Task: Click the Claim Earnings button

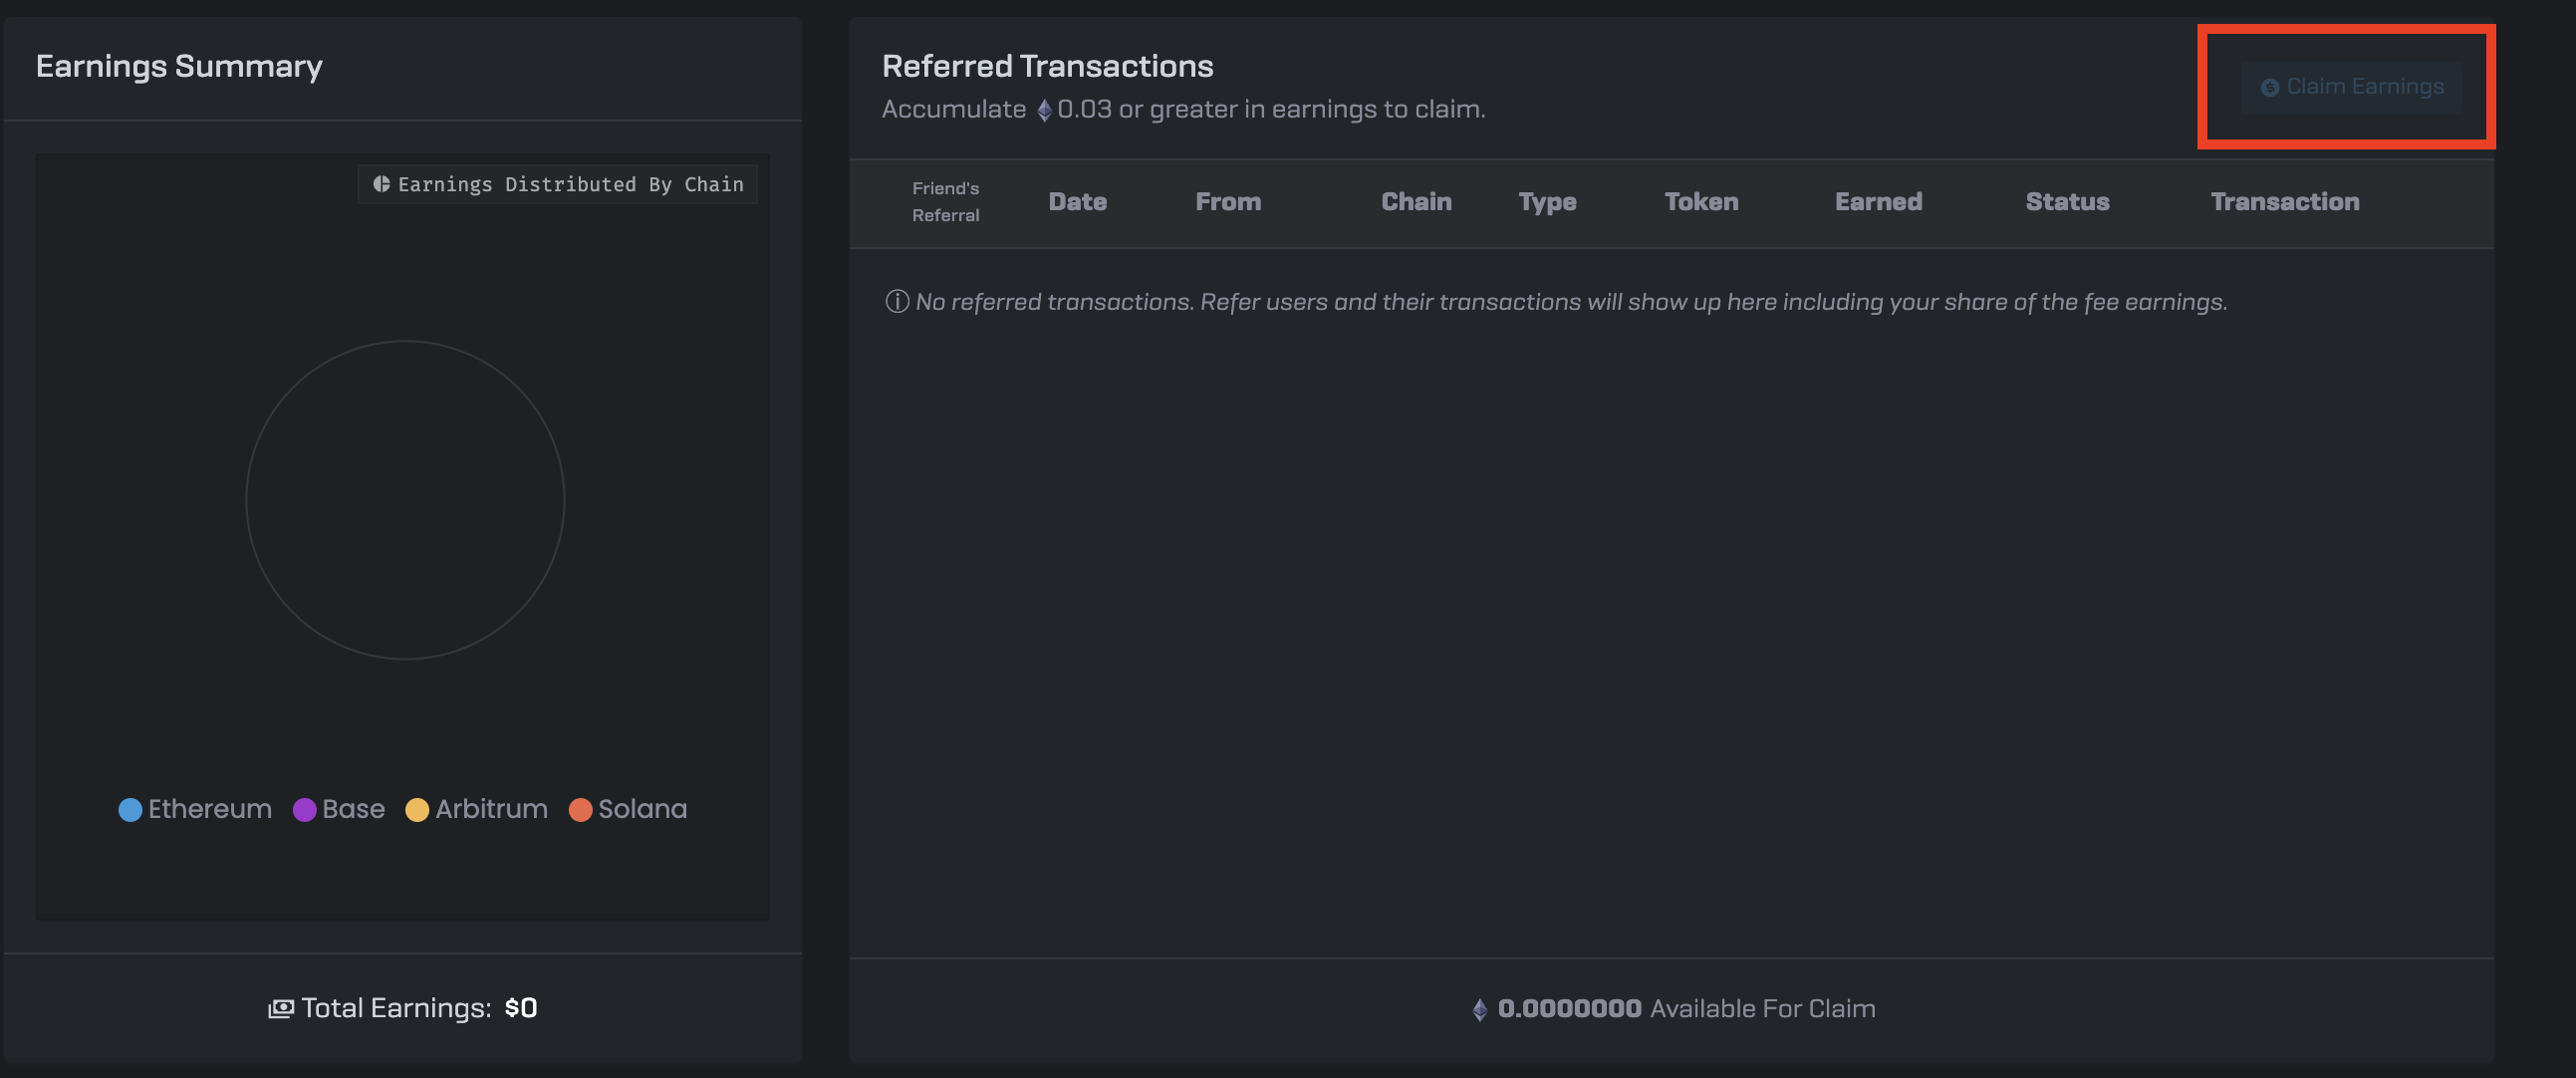Action: click(x=2351, y=87)
